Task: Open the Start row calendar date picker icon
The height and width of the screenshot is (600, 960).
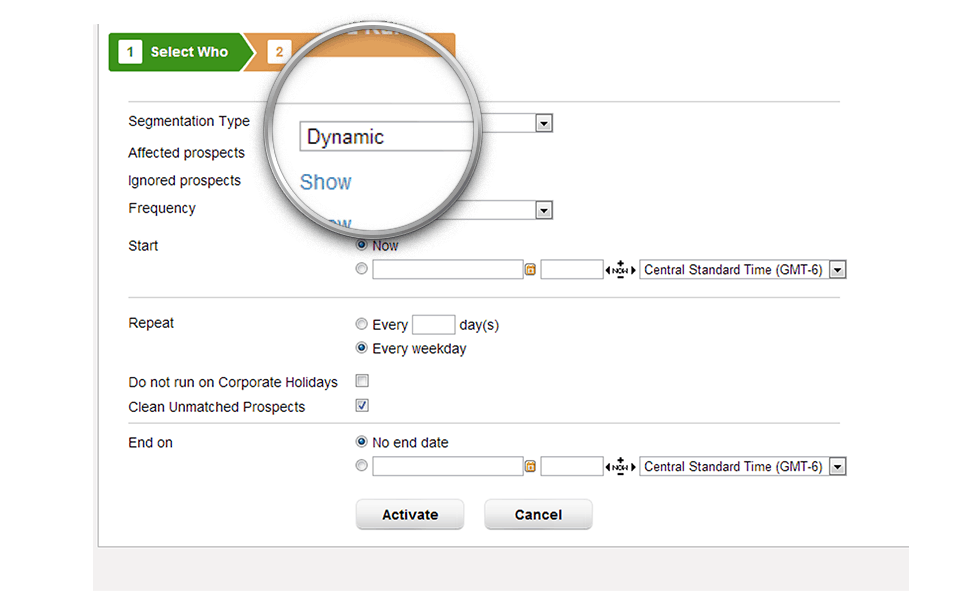Action: [530, 269]
